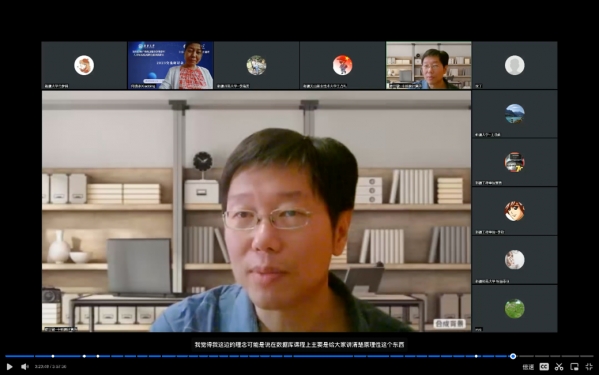
Task: Select the participant tile with the white floral avatar
Action: tap(515, 260)
